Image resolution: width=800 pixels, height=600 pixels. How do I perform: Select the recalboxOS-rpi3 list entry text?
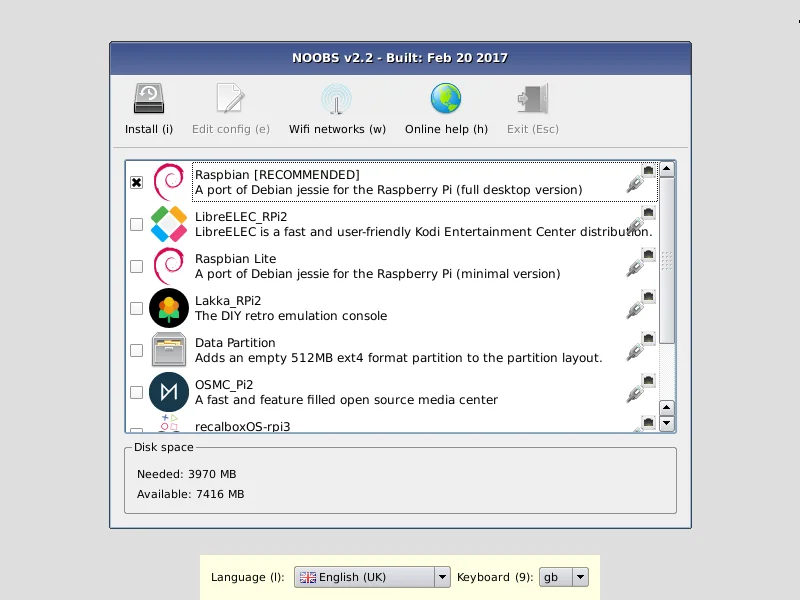click(242, 427)
